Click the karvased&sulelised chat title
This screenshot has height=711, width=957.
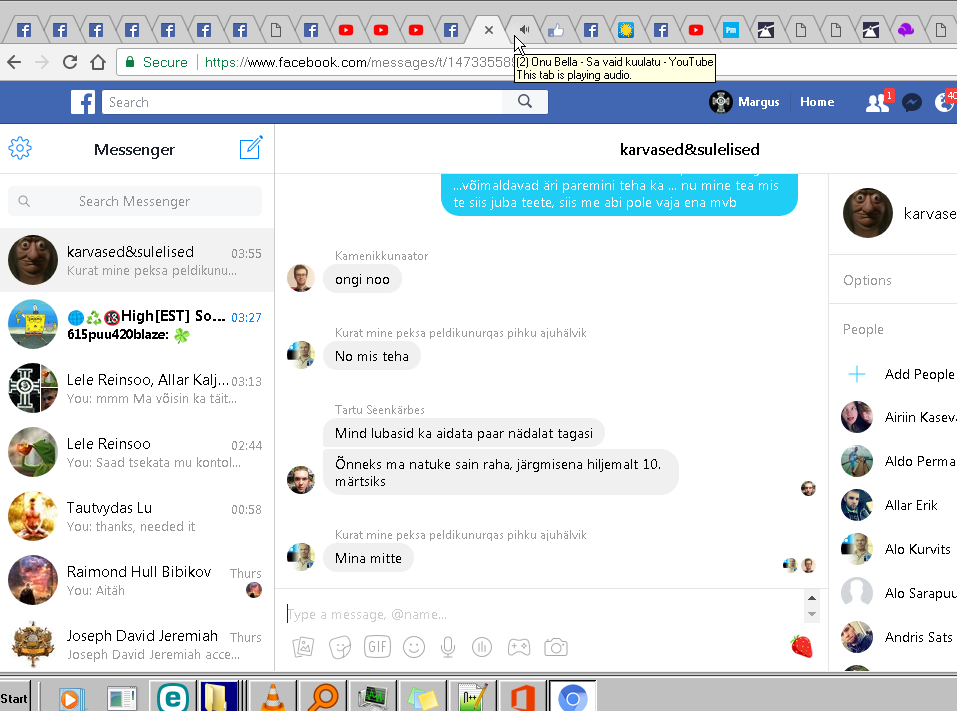[x=690, y=149]
